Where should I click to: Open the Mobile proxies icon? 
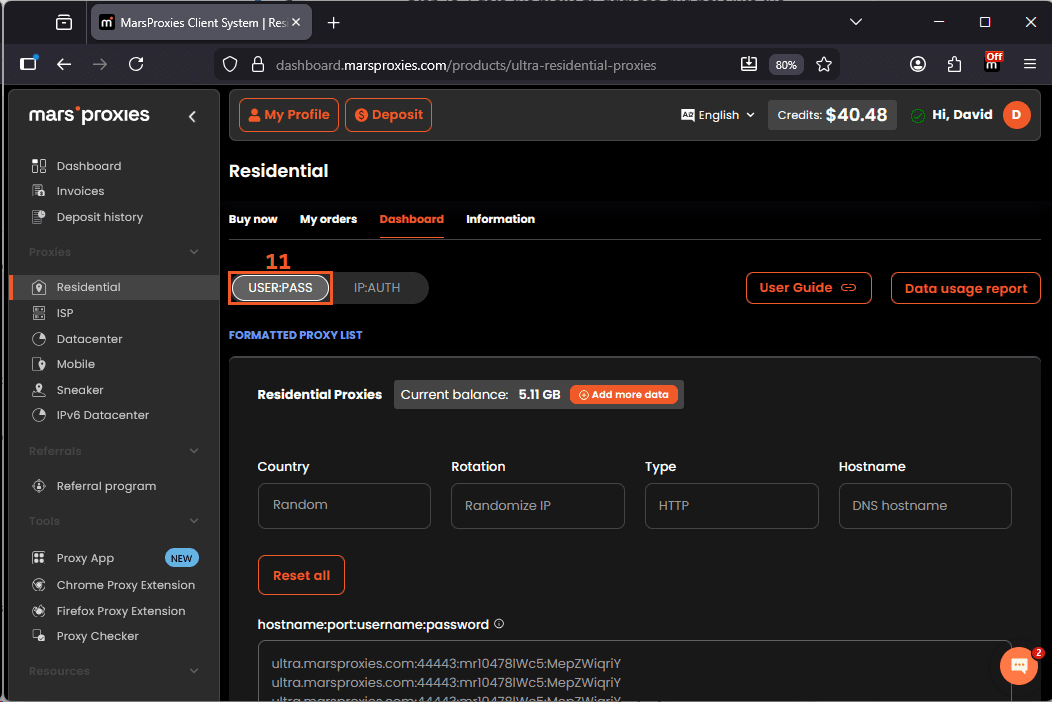pos(39,364)
